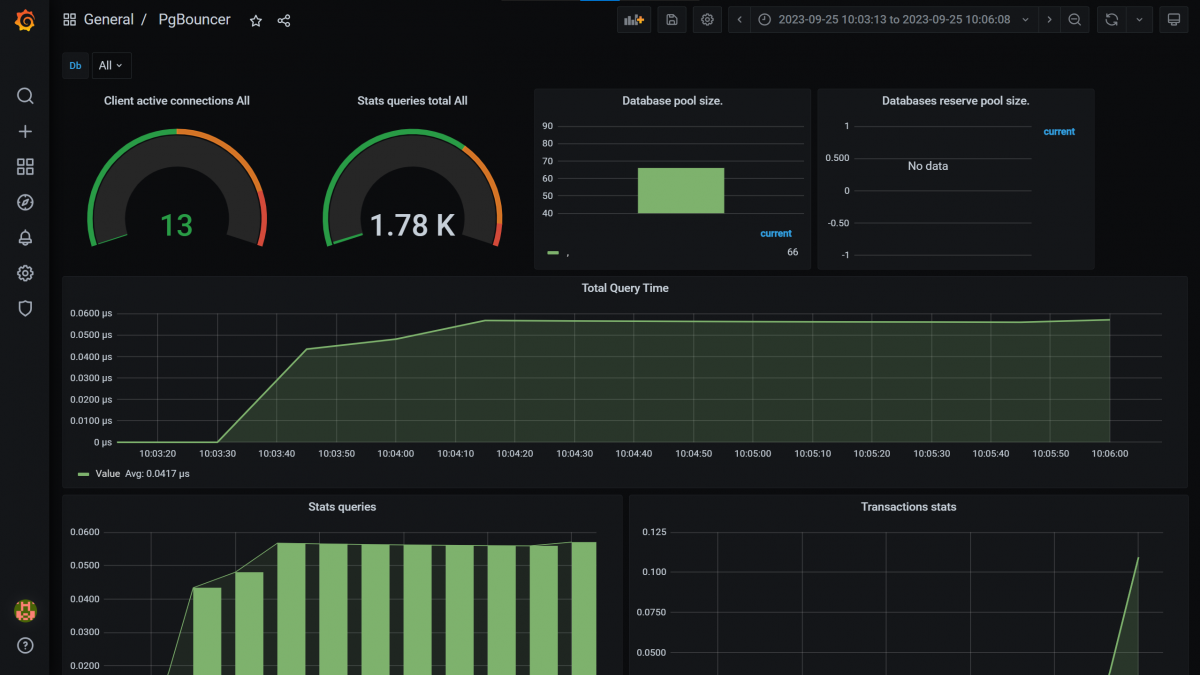Open Explore using the compass sidebar icon
Screen dimensions: 1200x675
(24, 202)
